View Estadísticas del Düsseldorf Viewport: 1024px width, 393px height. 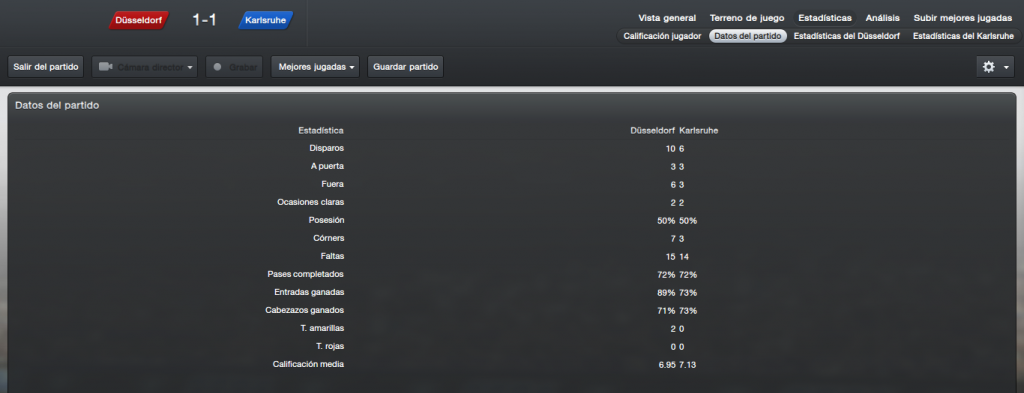pos(846,37)
